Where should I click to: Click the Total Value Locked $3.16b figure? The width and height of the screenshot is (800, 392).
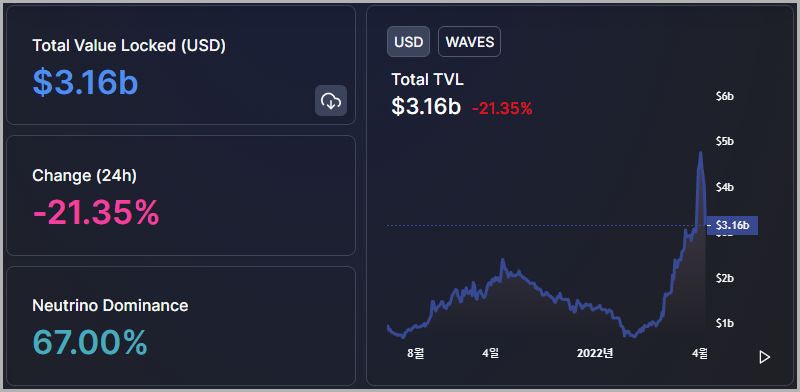(x=85, y=82)
